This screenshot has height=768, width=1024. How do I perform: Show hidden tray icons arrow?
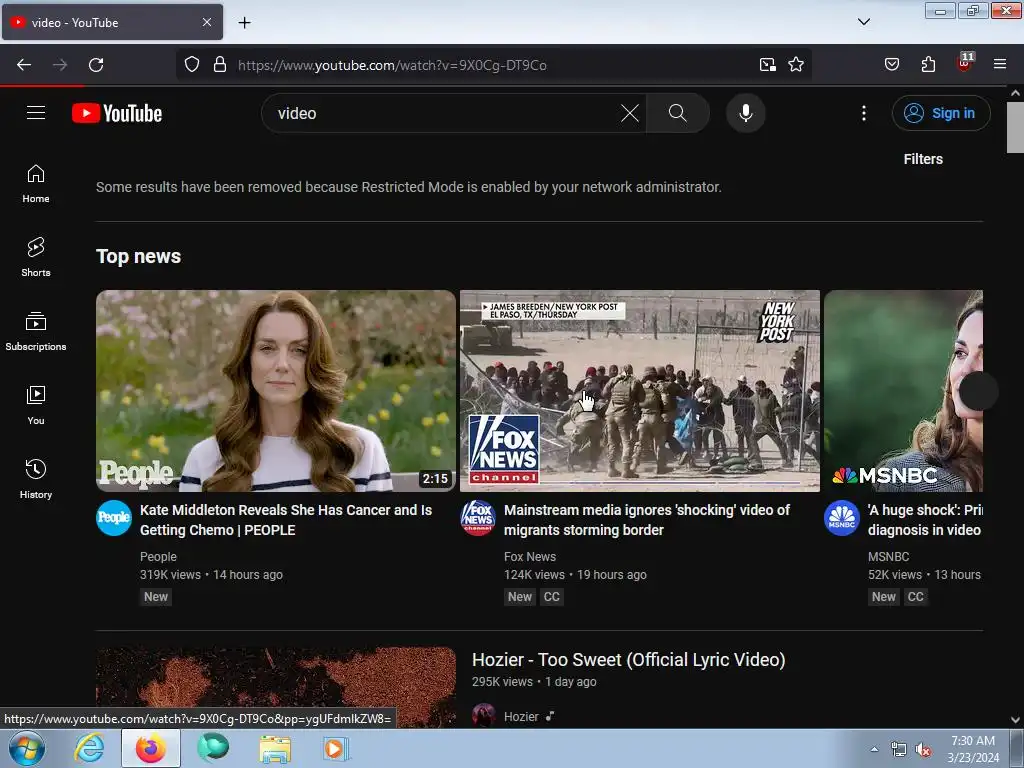[874, 749]
